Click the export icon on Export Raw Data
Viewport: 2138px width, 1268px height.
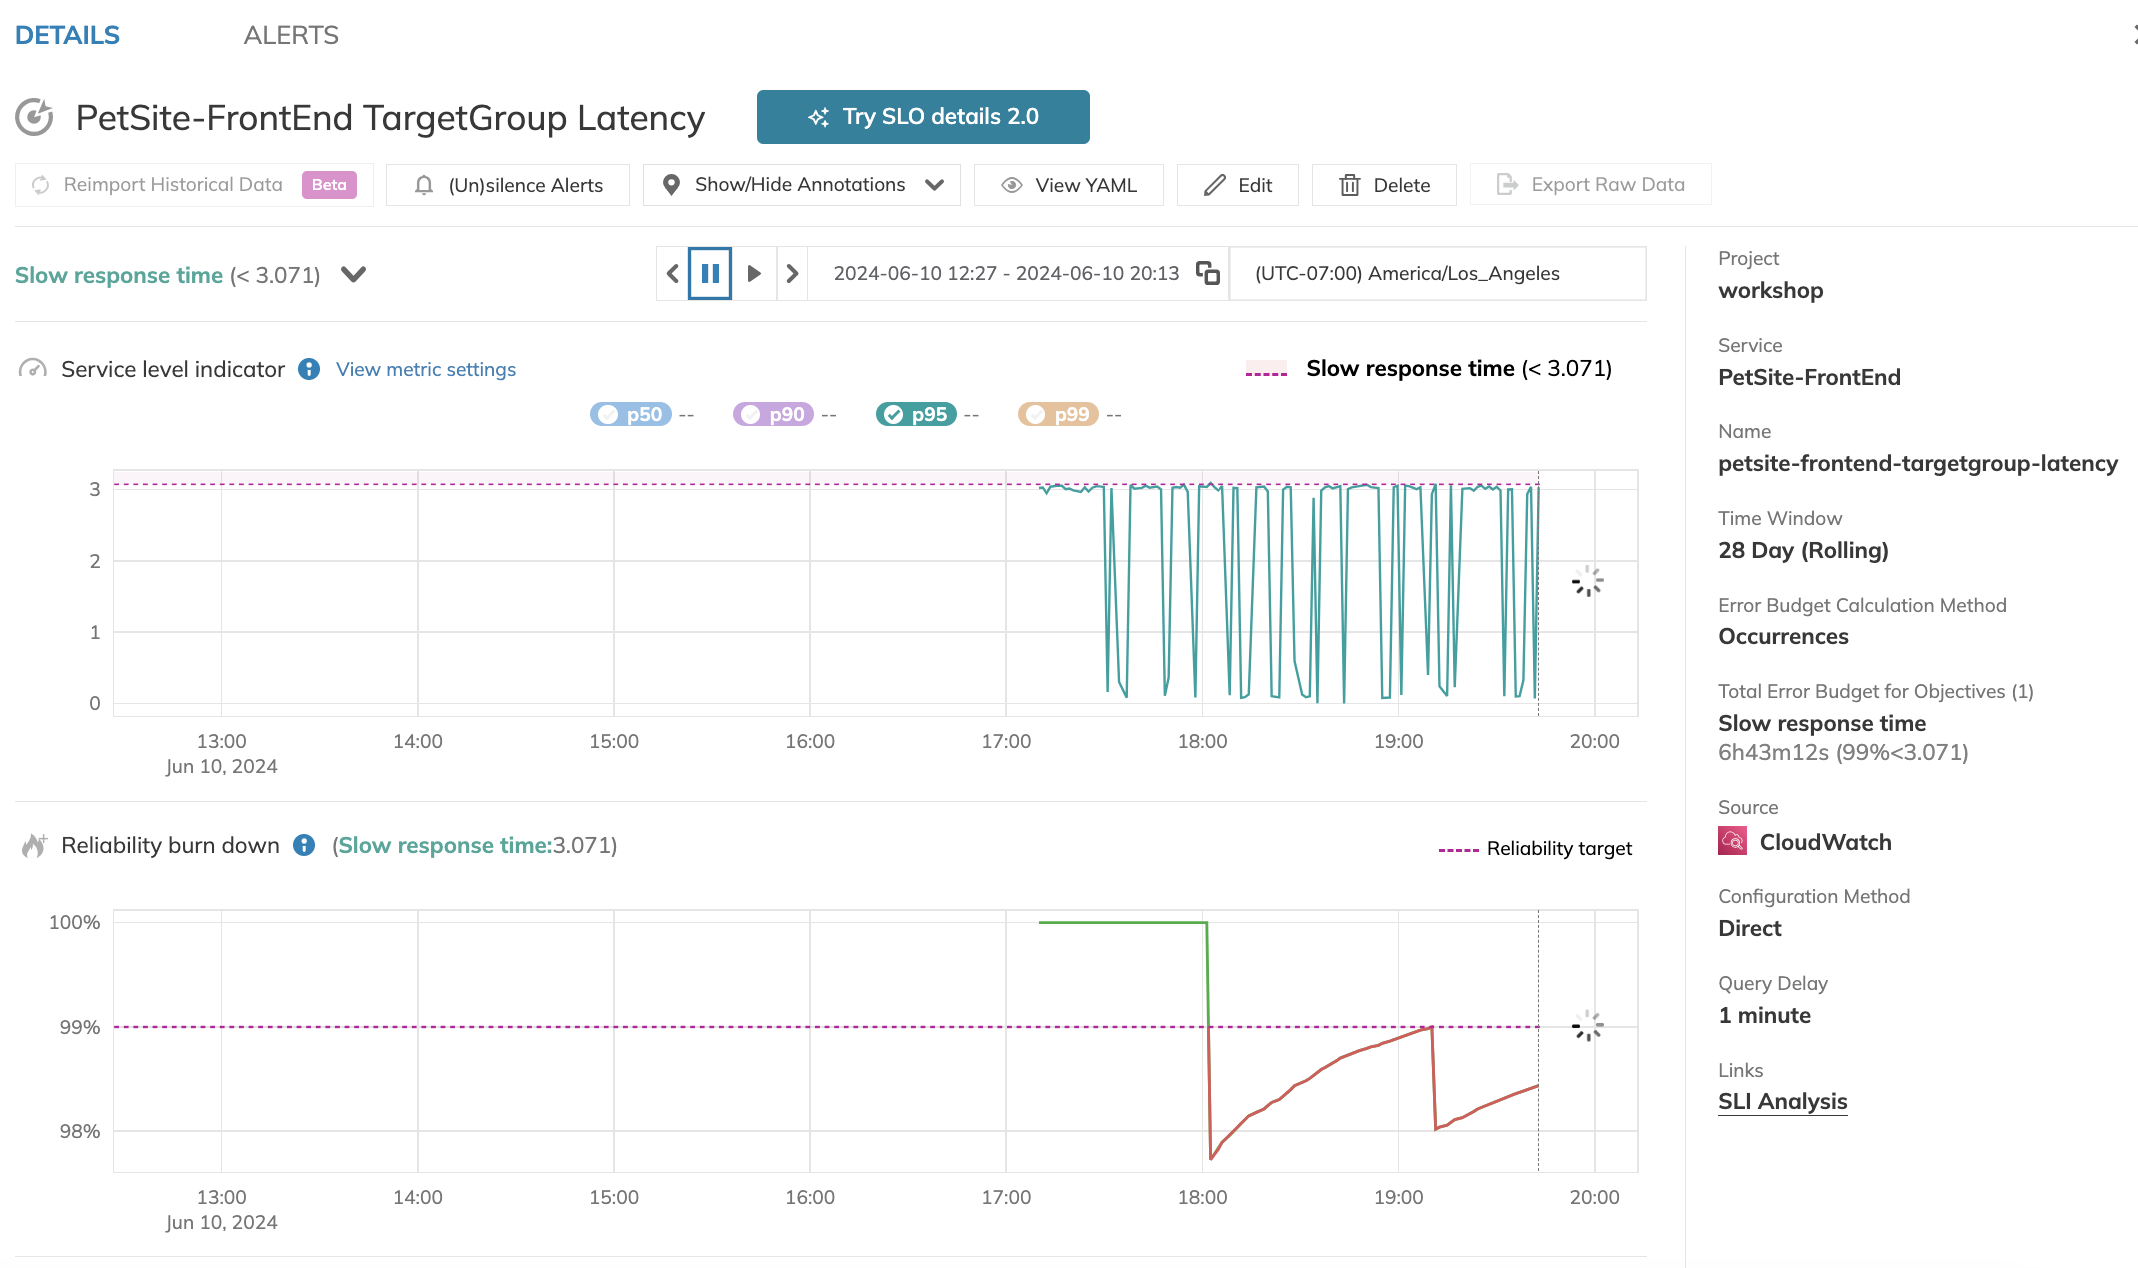coord(1507,184)
